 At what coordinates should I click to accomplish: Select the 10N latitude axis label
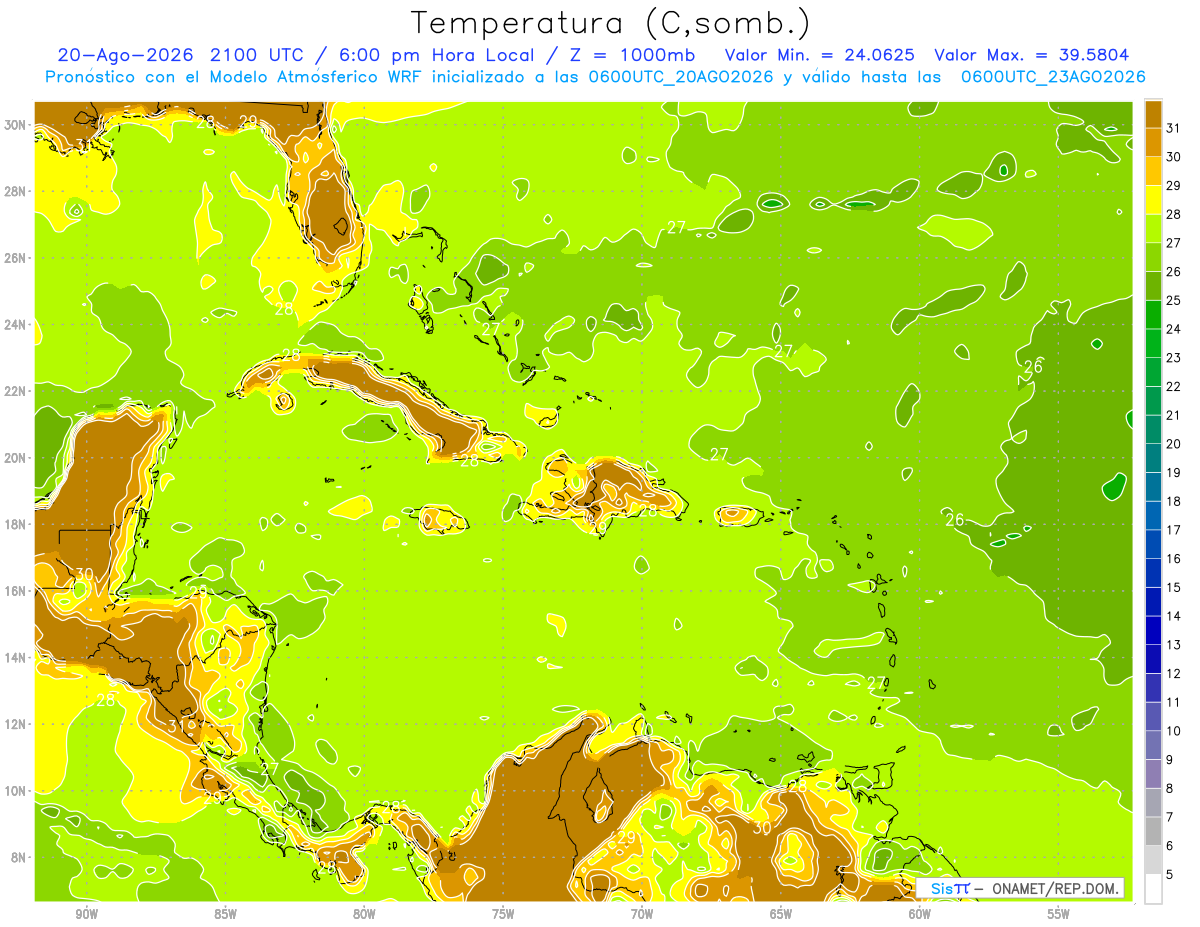pos(15,790)
